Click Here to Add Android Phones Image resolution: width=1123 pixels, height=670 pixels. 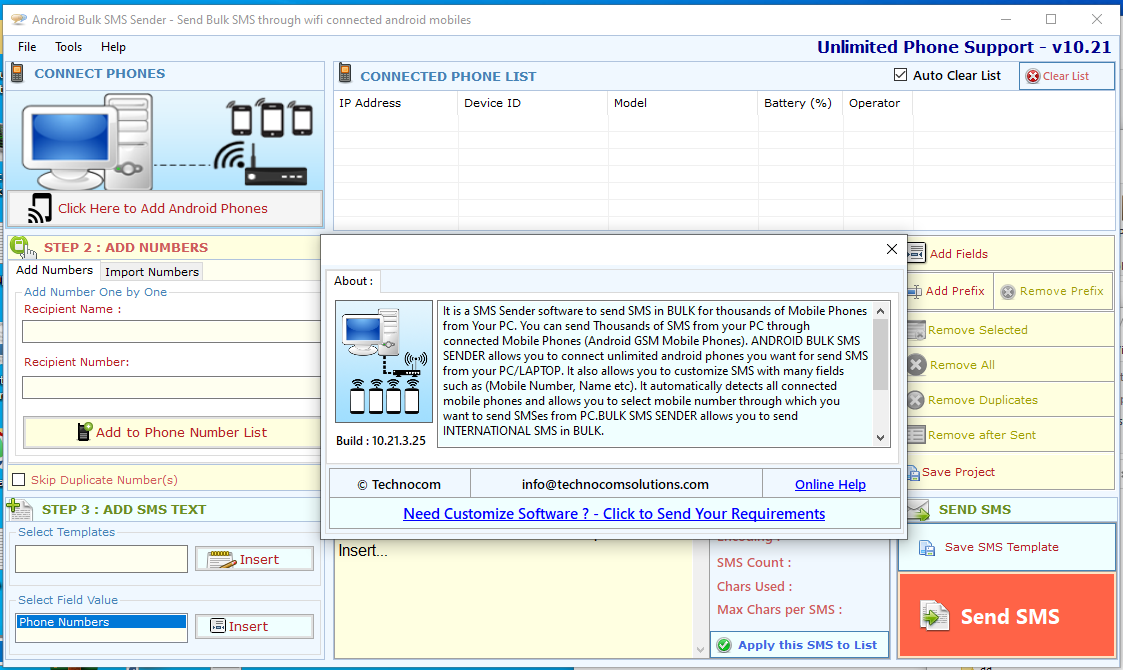coord(165,209)
